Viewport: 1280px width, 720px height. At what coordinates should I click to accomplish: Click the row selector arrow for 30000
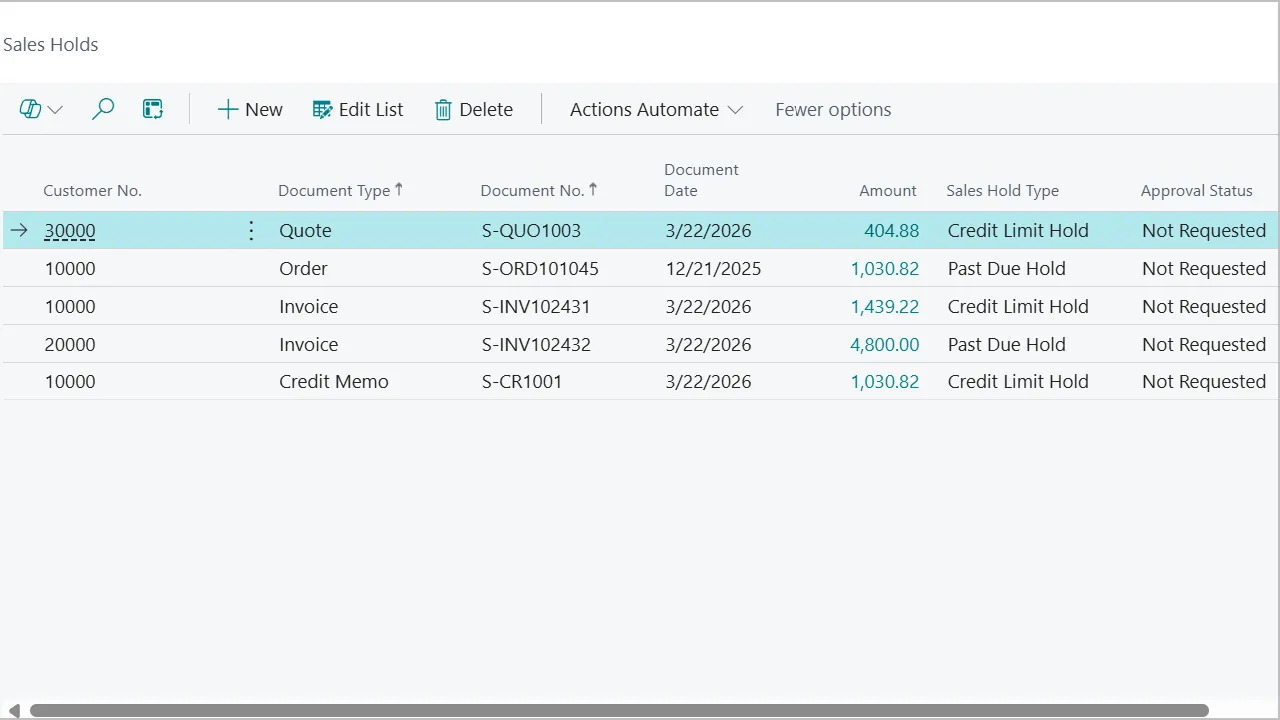[19, 231]
